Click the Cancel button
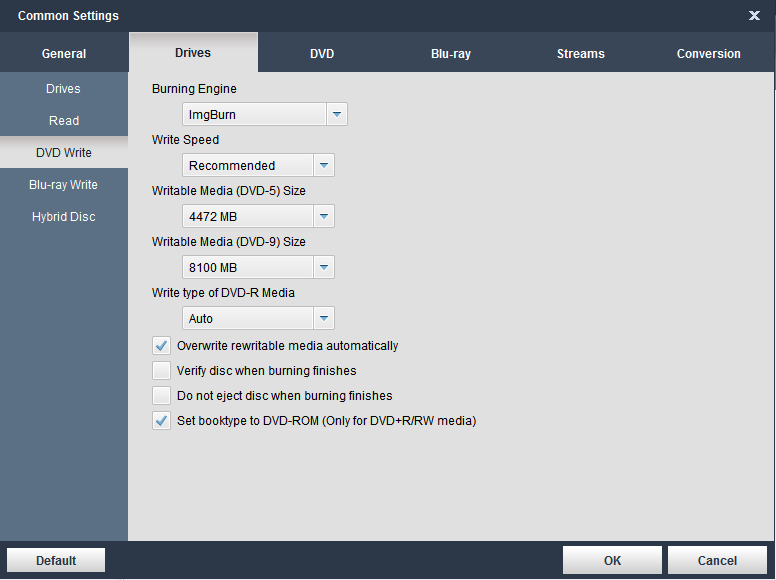This screenshot has height=580, width=776. point(717,560)
